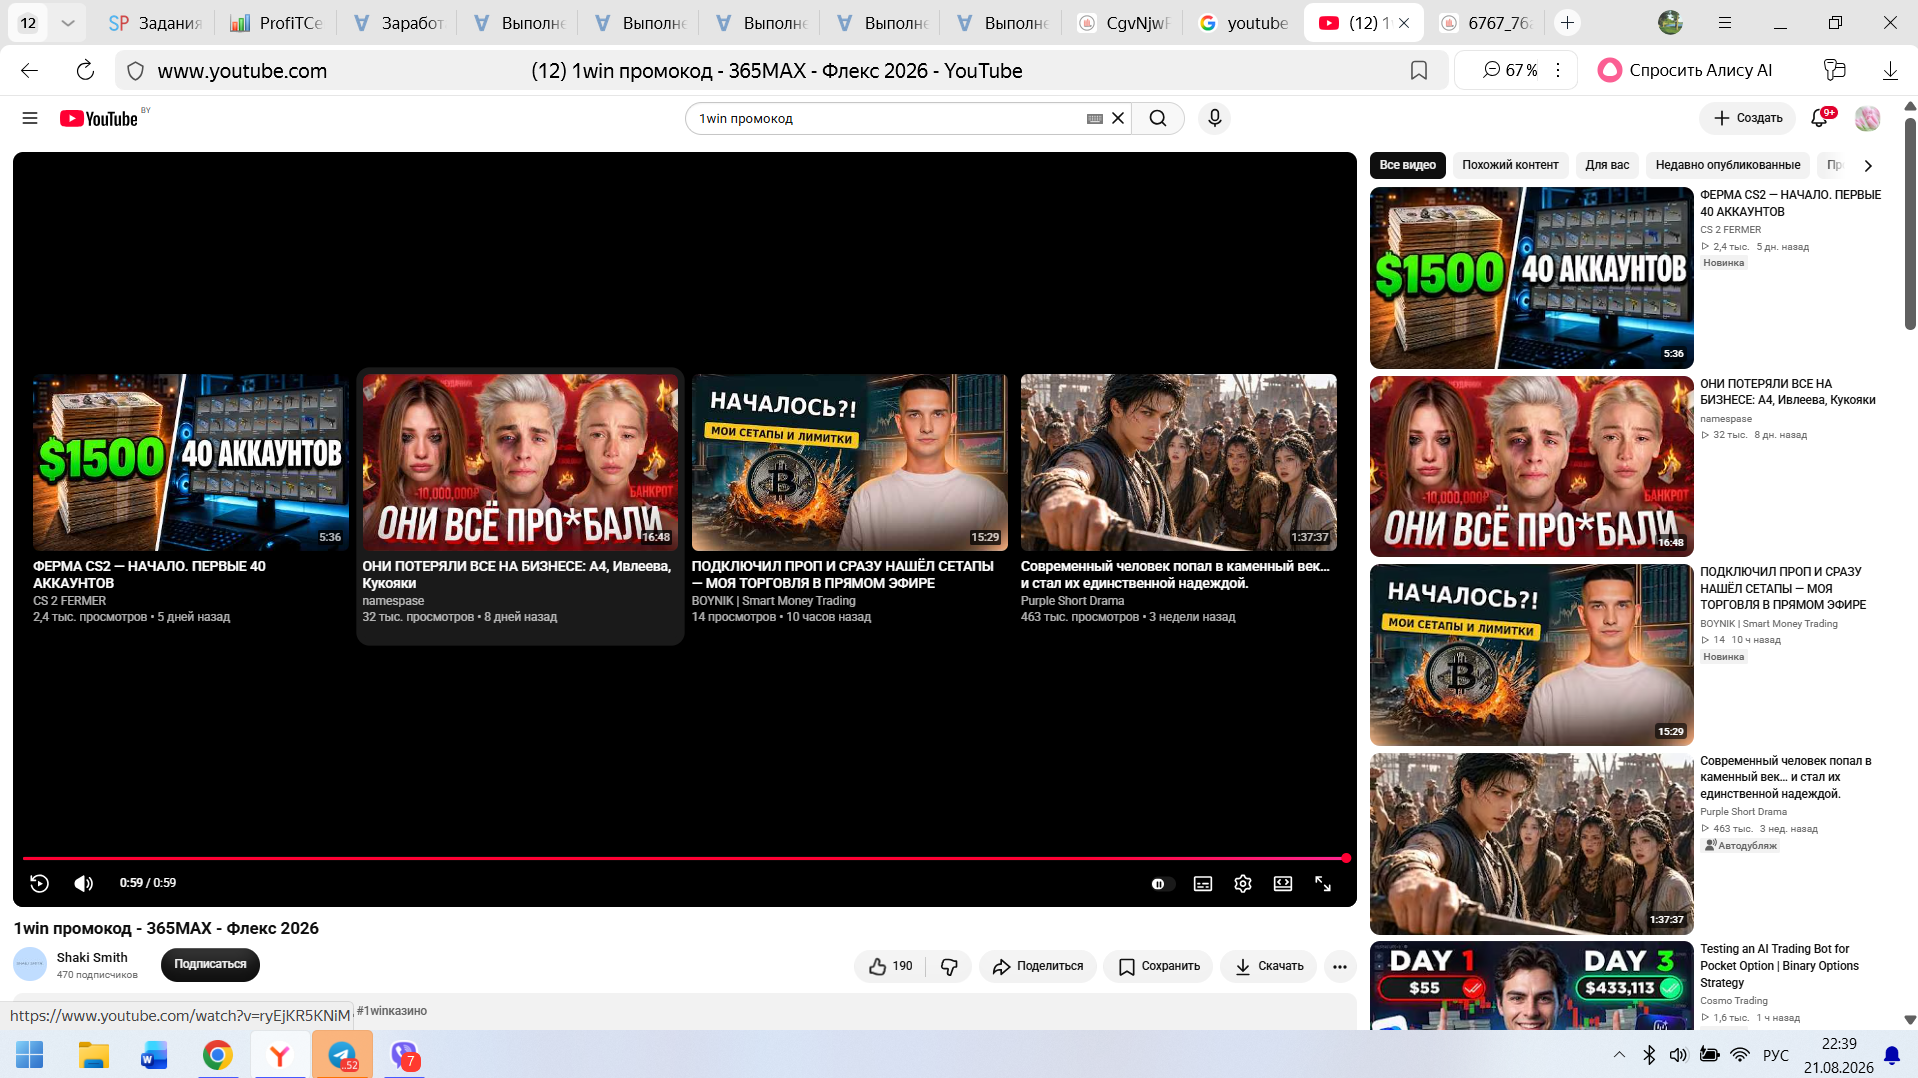Open YouTube voice search microphone
This screenshot has height=1078, width=1918.
click(1214, 118)
